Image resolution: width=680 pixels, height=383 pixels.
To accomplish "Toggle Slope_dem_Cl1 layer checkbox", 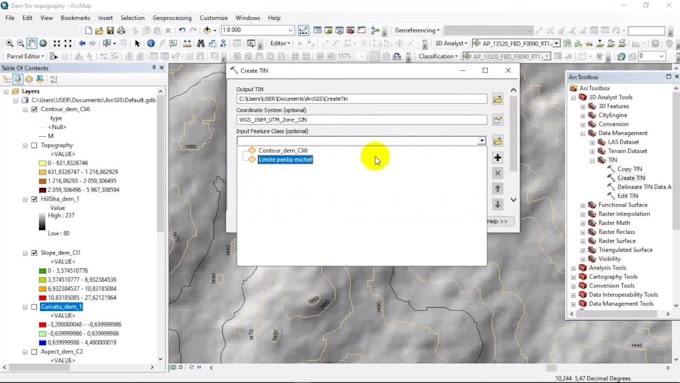I will pos(34,253).
